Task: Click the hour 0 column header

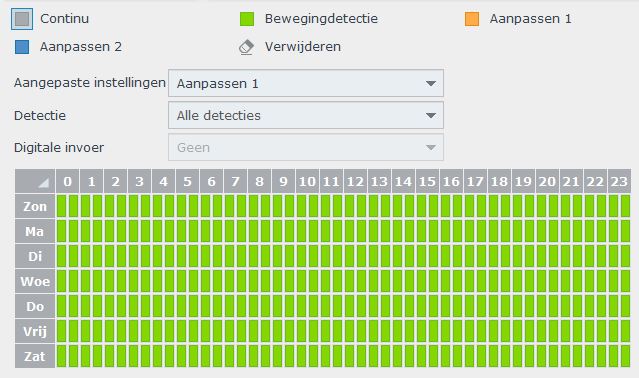Action: click(68, 181)
